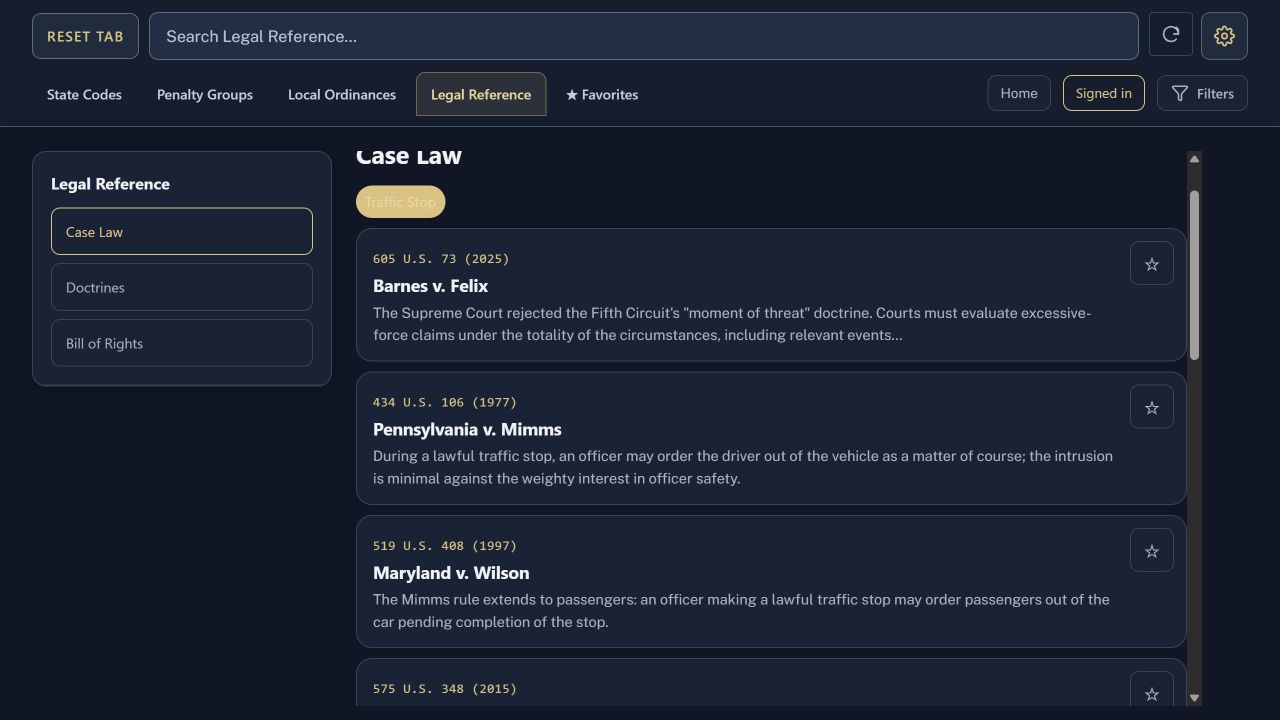
Task: Click the case list scrollbar thumb
Action: [x=1194, y=275]
